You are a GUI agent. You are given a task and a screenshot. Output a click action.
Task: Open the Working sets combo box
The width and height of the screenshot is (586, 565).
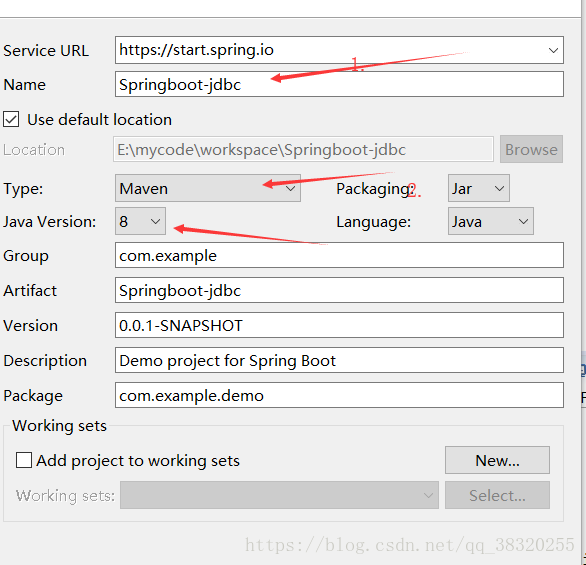coord(279,495)
